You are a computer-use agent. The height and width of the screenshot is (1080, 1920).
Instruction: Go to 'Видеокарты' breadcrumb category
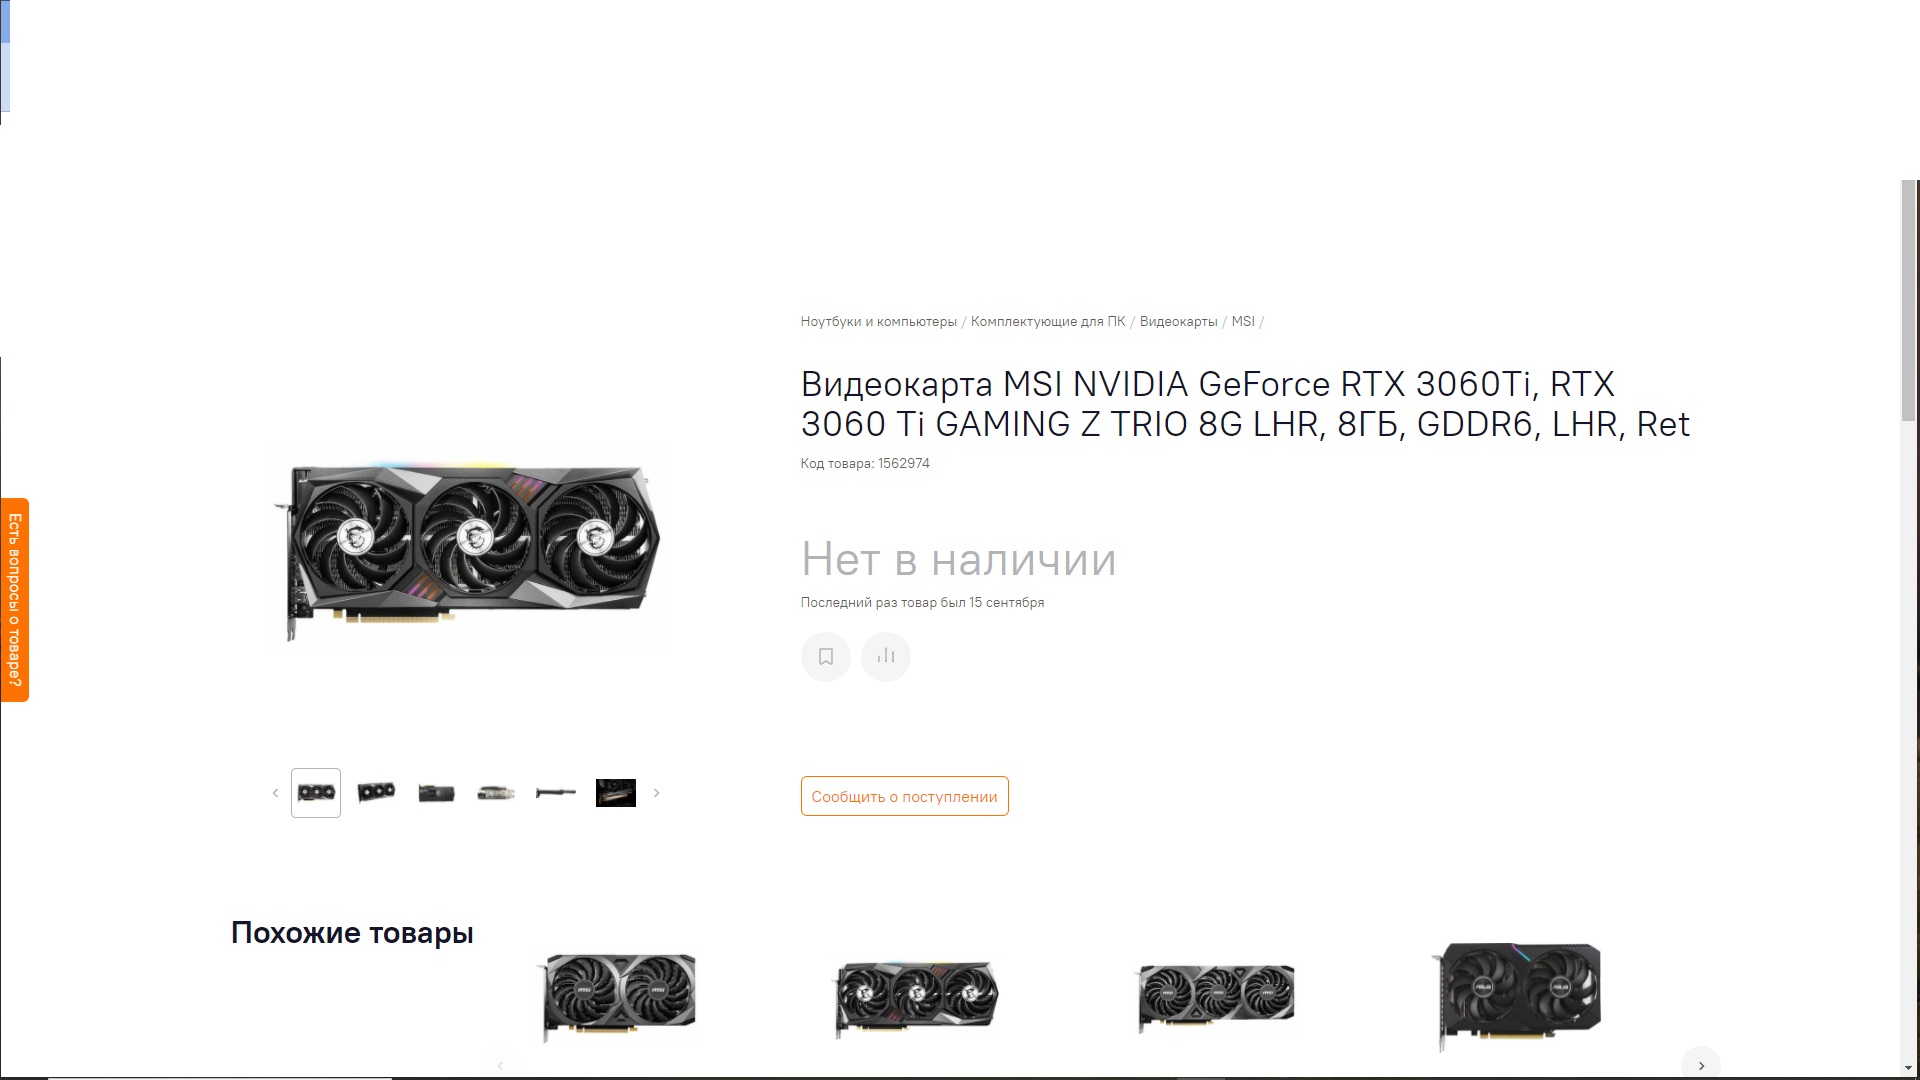coord(1178,322)
